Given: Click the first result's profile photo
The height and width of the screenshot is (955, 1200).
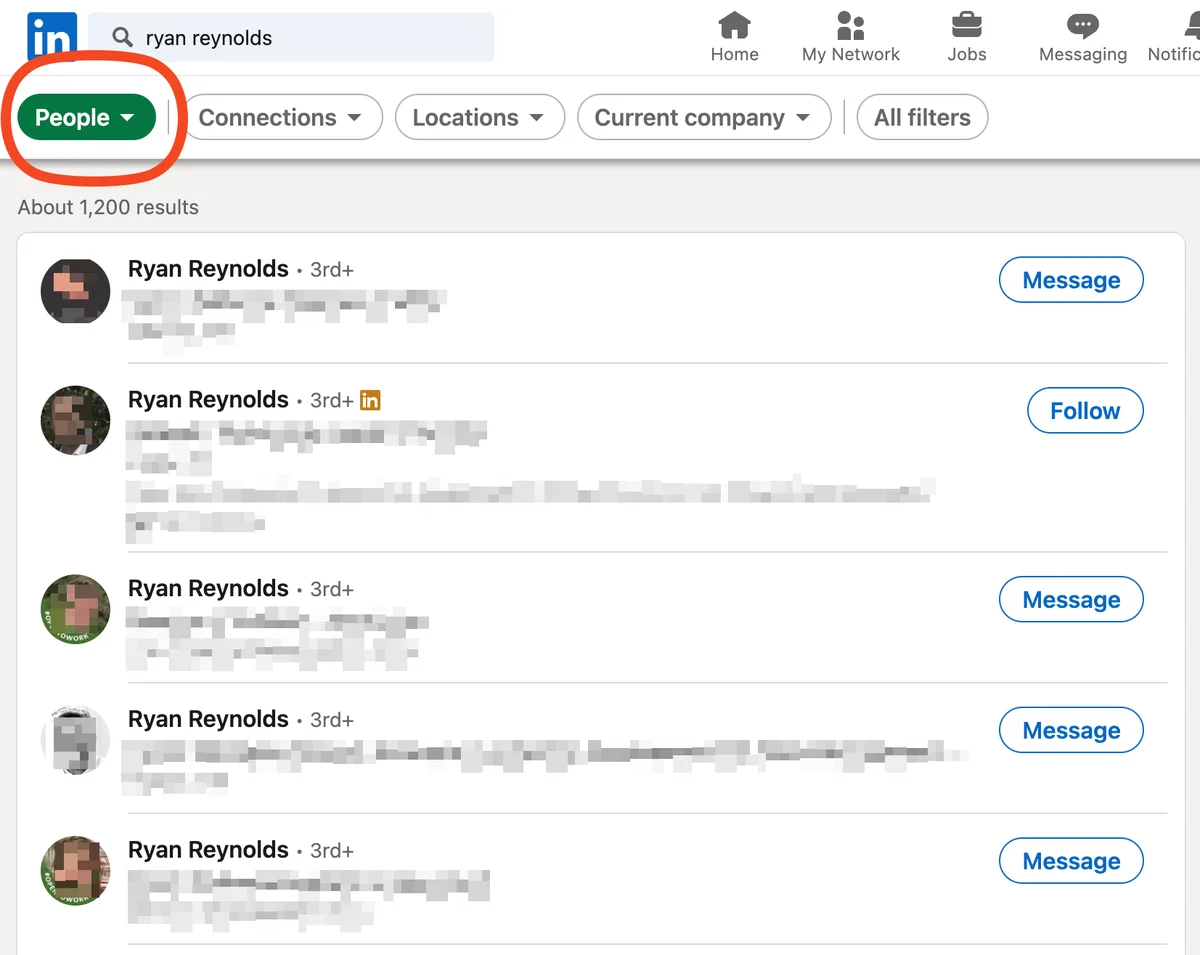Looking at the screenshot, I should pos(75,291).
